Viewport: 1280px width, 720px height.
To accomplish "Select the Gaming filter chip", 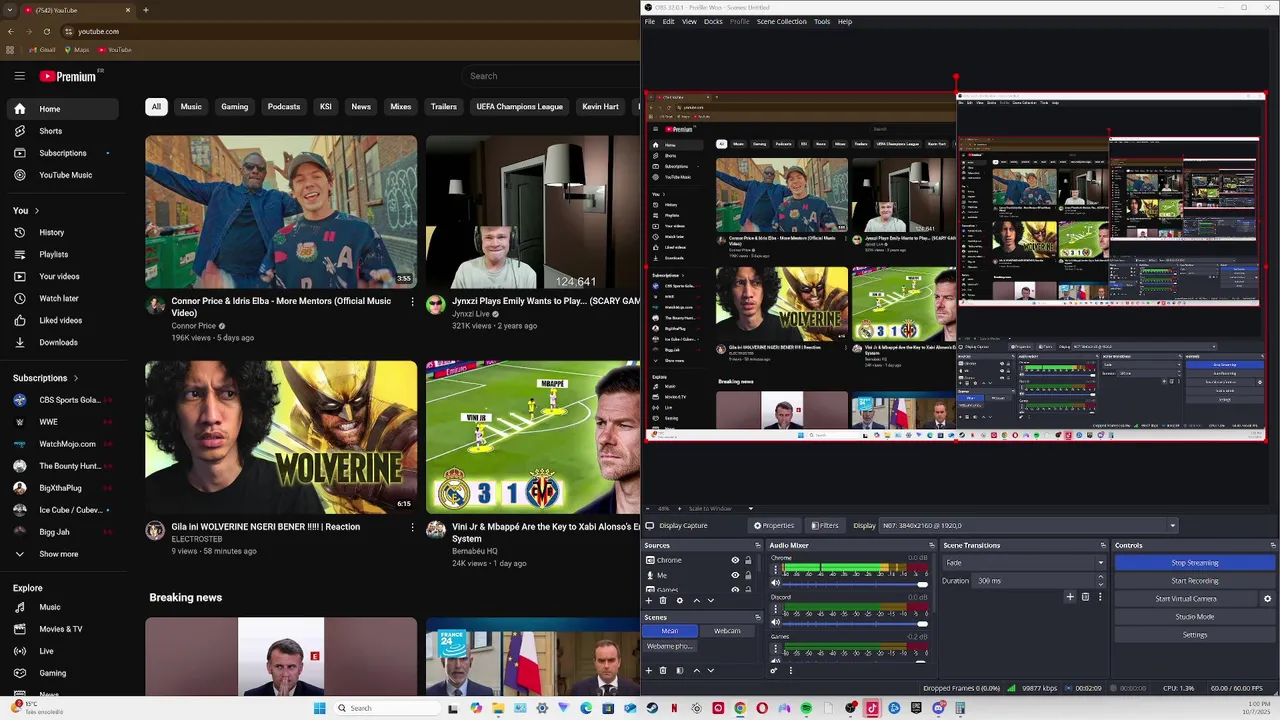I will (x=235, y=106).
